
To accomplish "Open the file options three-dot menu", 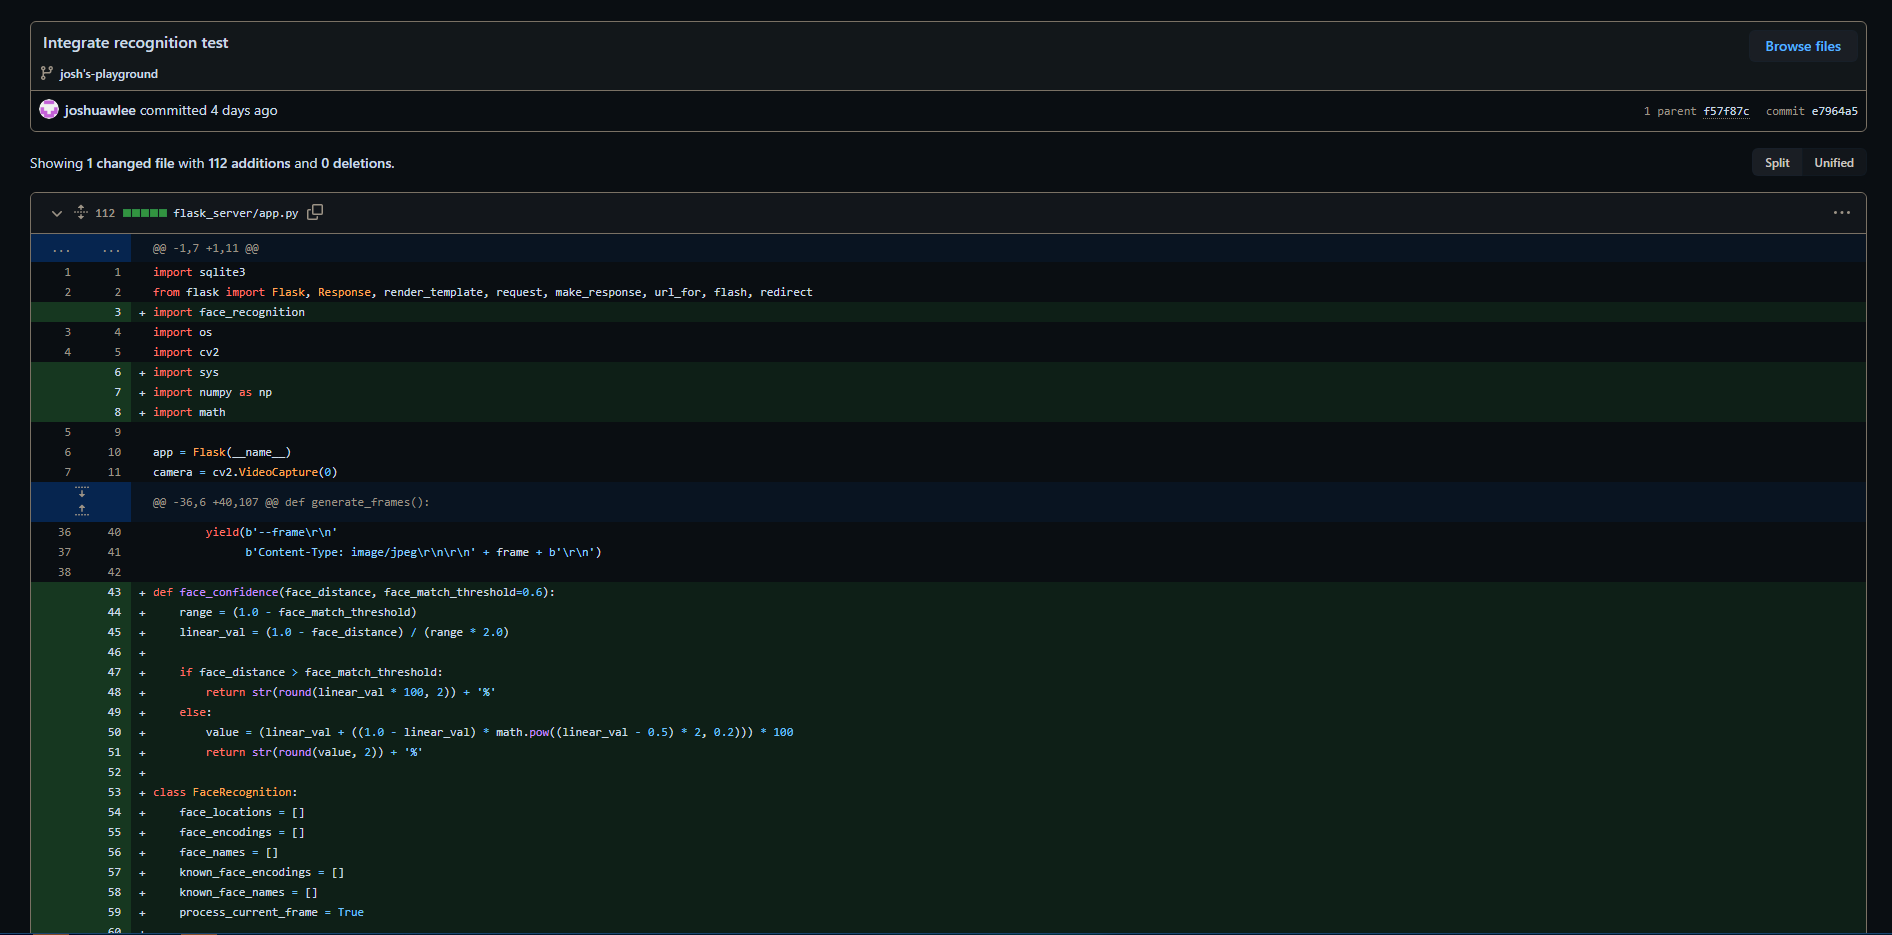I will tap(1841, 213).
